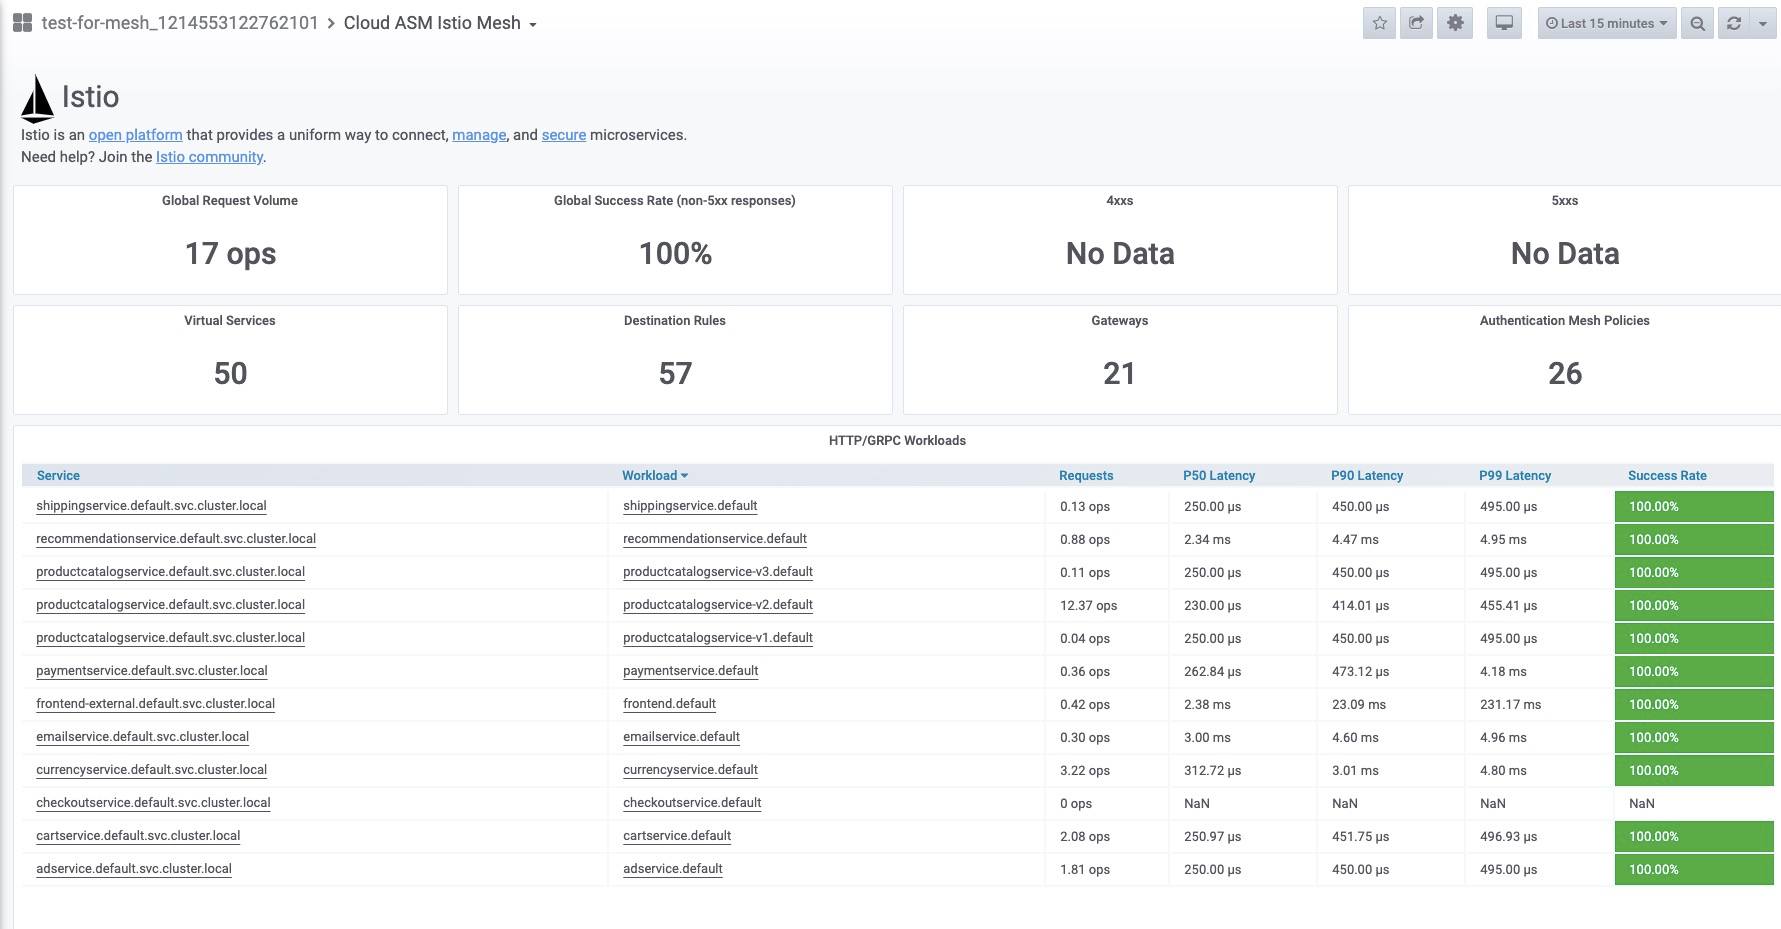Open the 4xxs panel title menu
This screenshot has height=929, width=1781.
click(x=1120, y=201)
